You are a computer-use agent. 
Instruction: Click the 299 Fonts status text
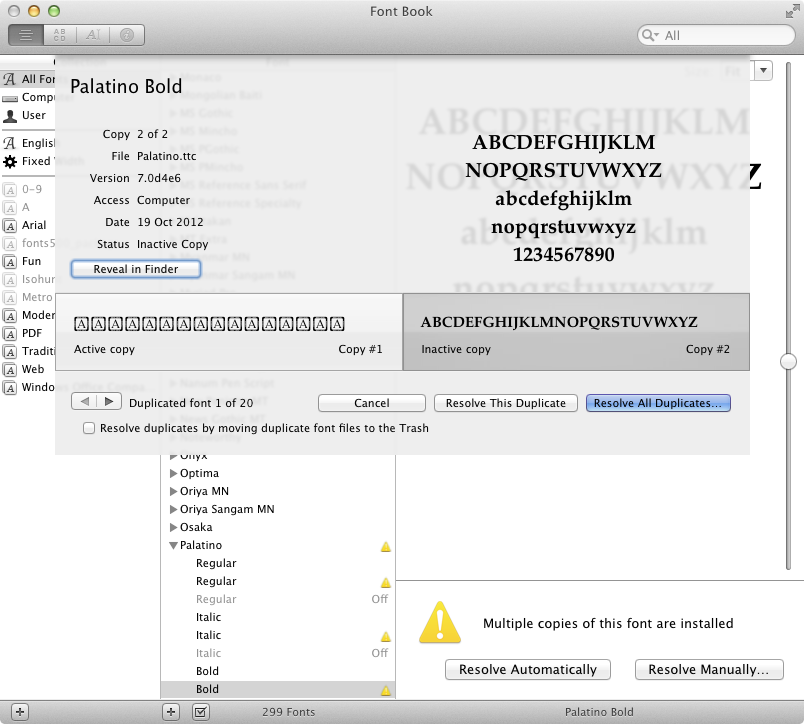pos(288,712)
